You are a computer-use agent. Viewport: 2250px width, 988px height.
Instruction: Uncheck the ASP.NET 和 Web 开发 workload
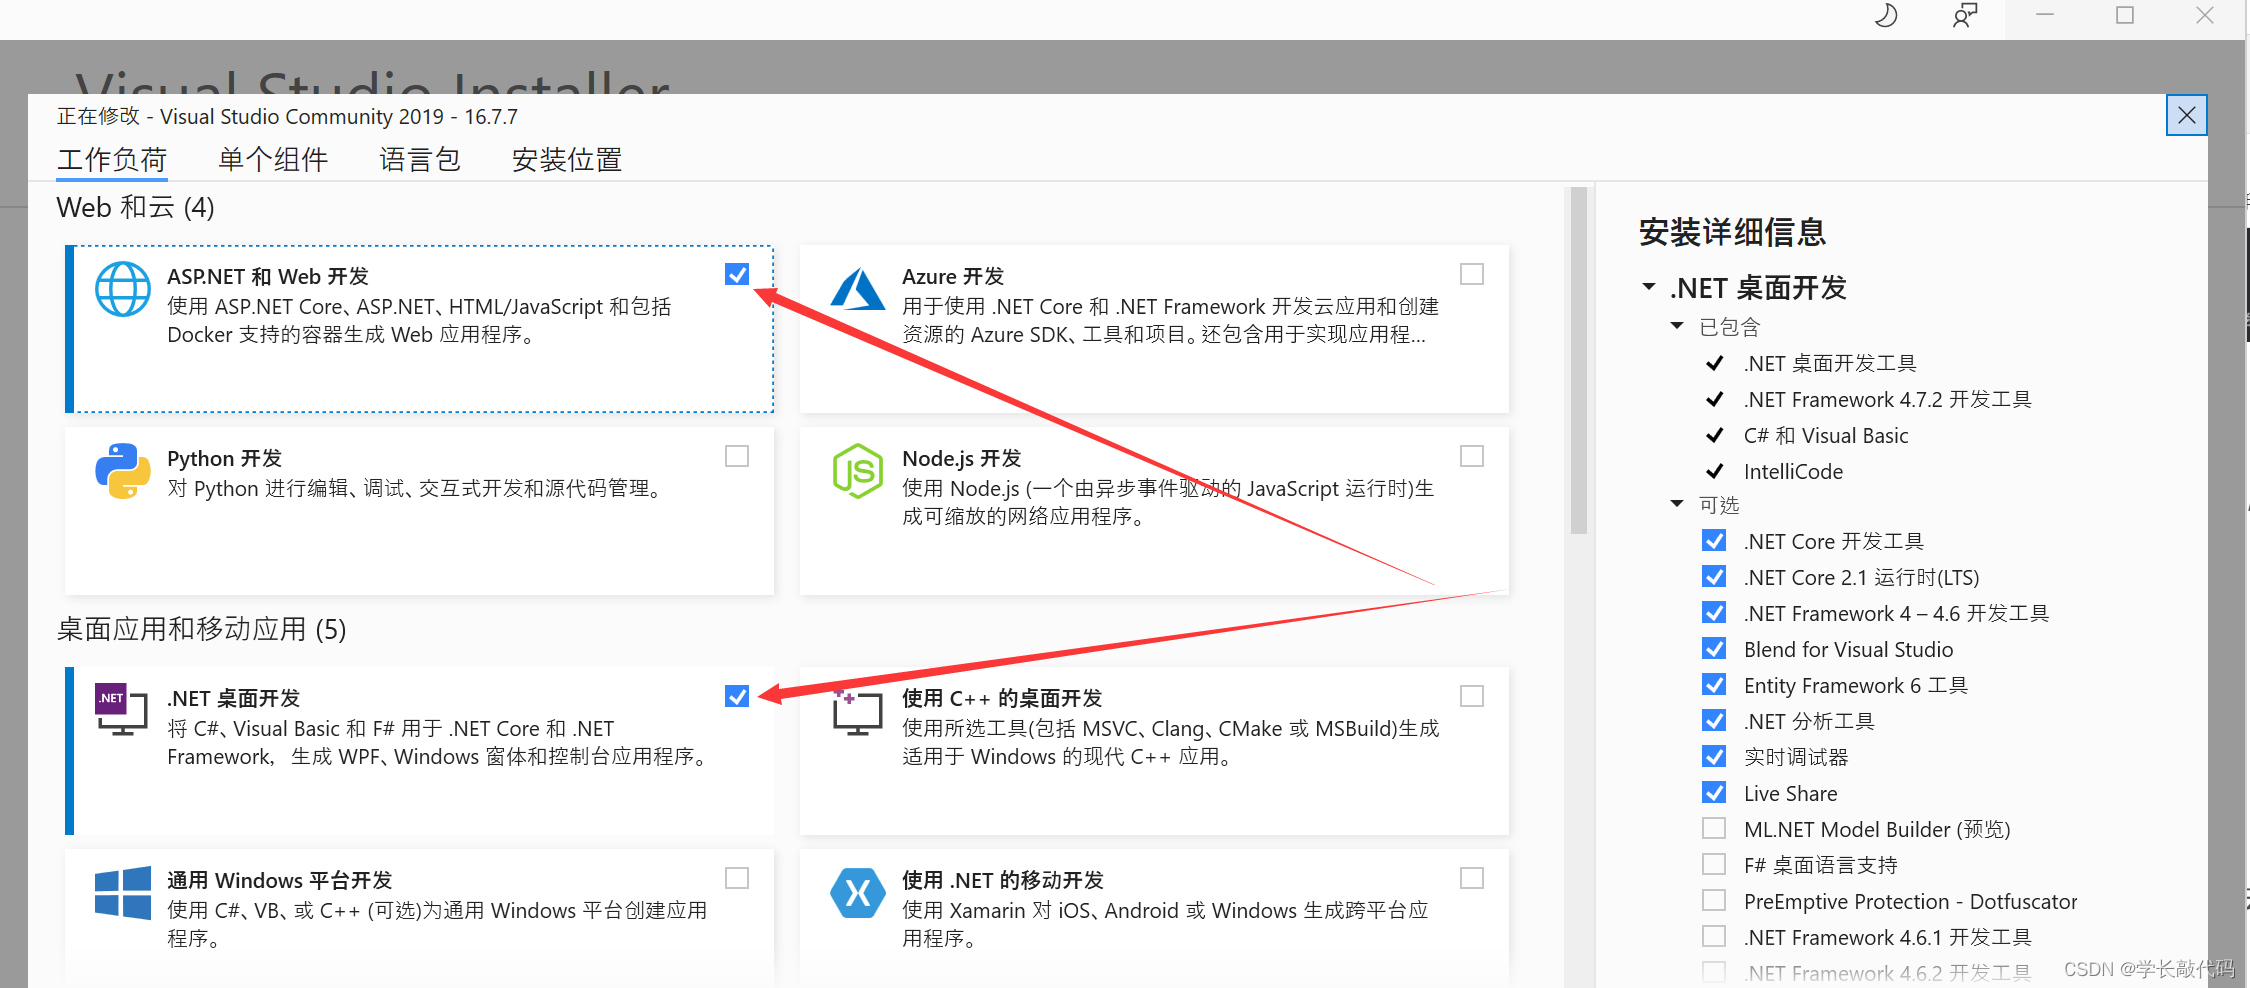click(737, 274)
